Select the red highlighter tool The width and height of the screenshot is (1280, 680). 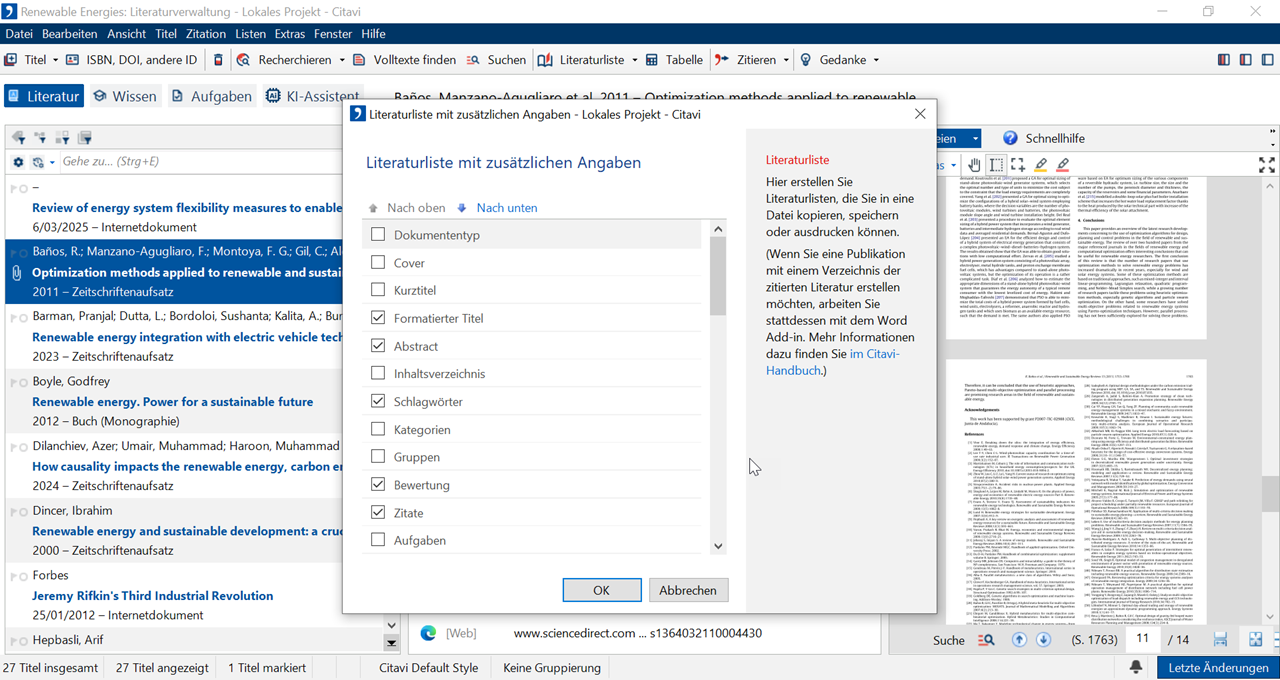(x=1062, y=165)
